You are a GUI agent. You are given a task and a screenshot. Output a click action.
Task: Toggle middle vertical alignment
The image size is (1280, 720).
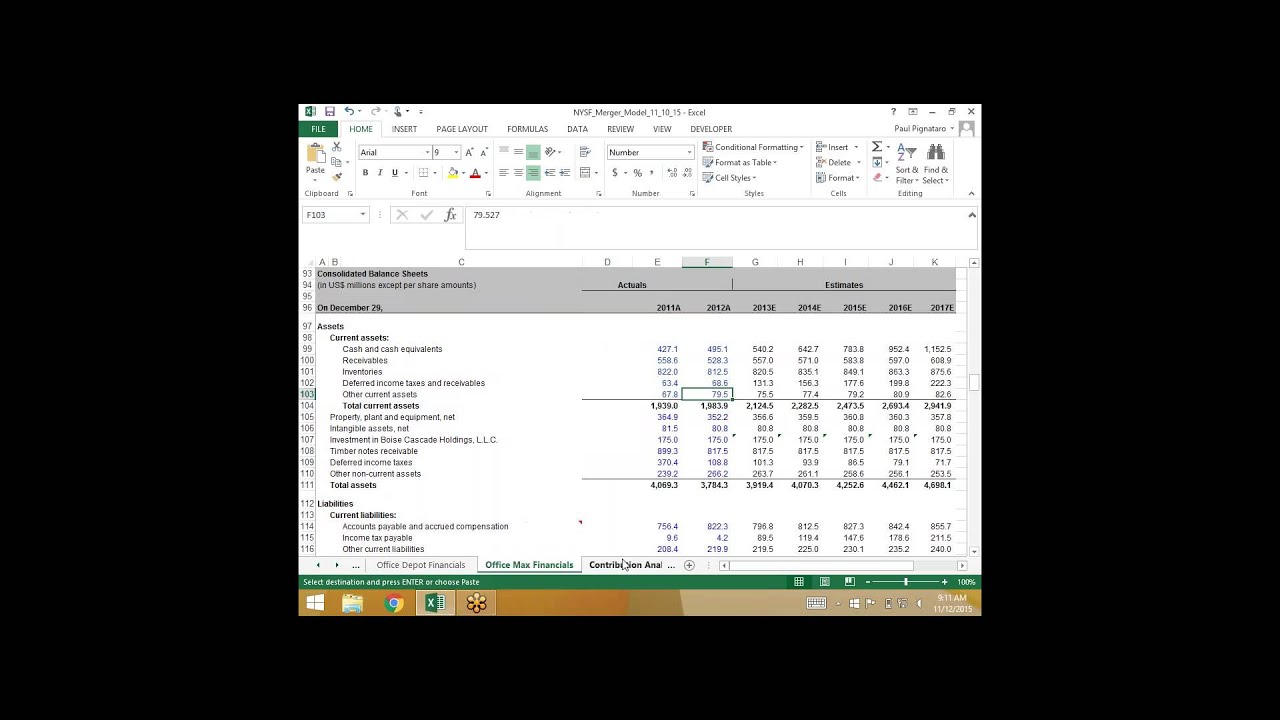point(518,152)
